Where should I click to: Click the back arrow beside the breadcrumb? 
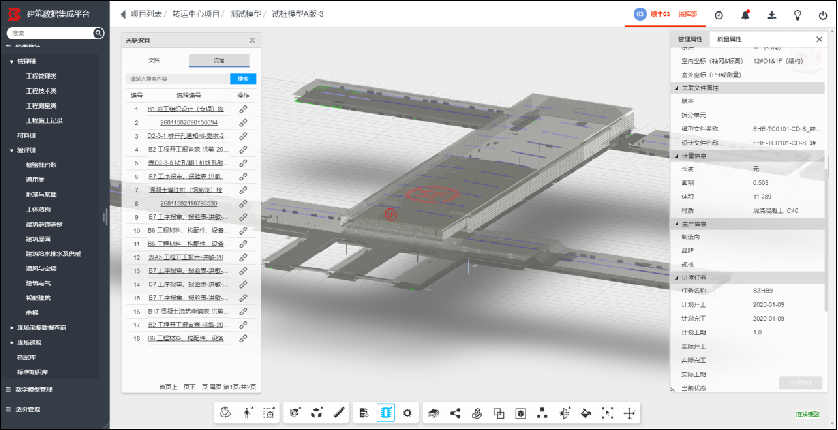(x=123, y=15)
